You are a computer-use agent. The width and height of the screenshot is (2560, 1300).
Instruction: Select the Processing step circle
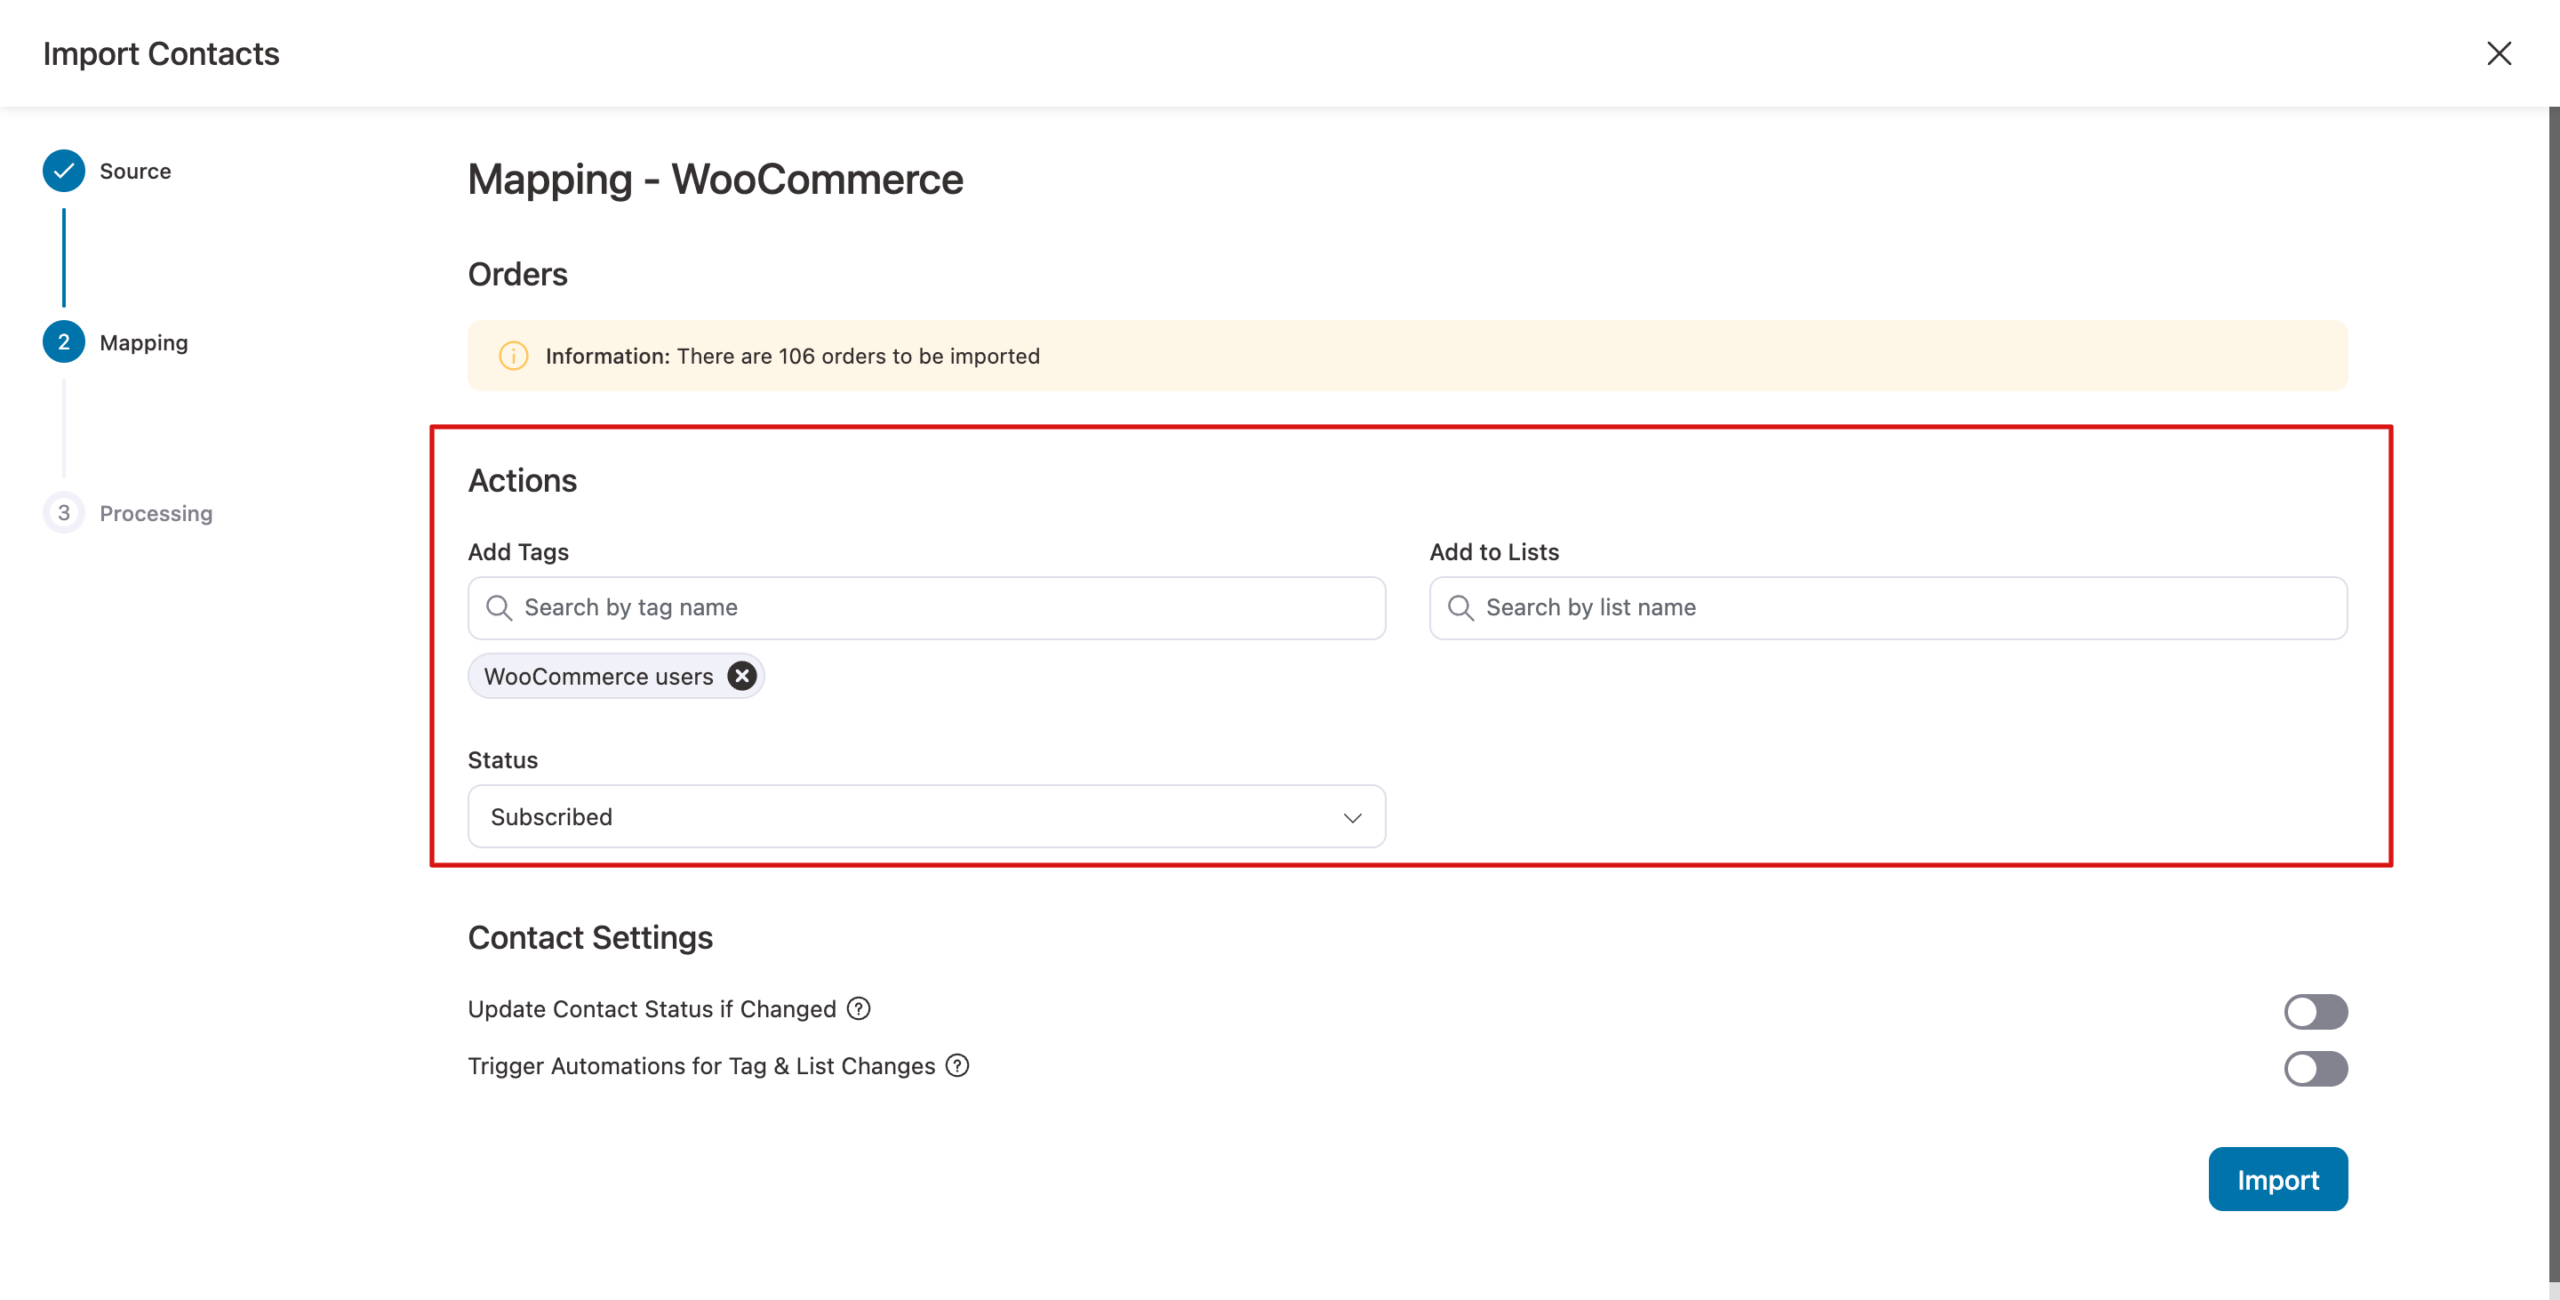pyautogui.click(x=64, y=512)
